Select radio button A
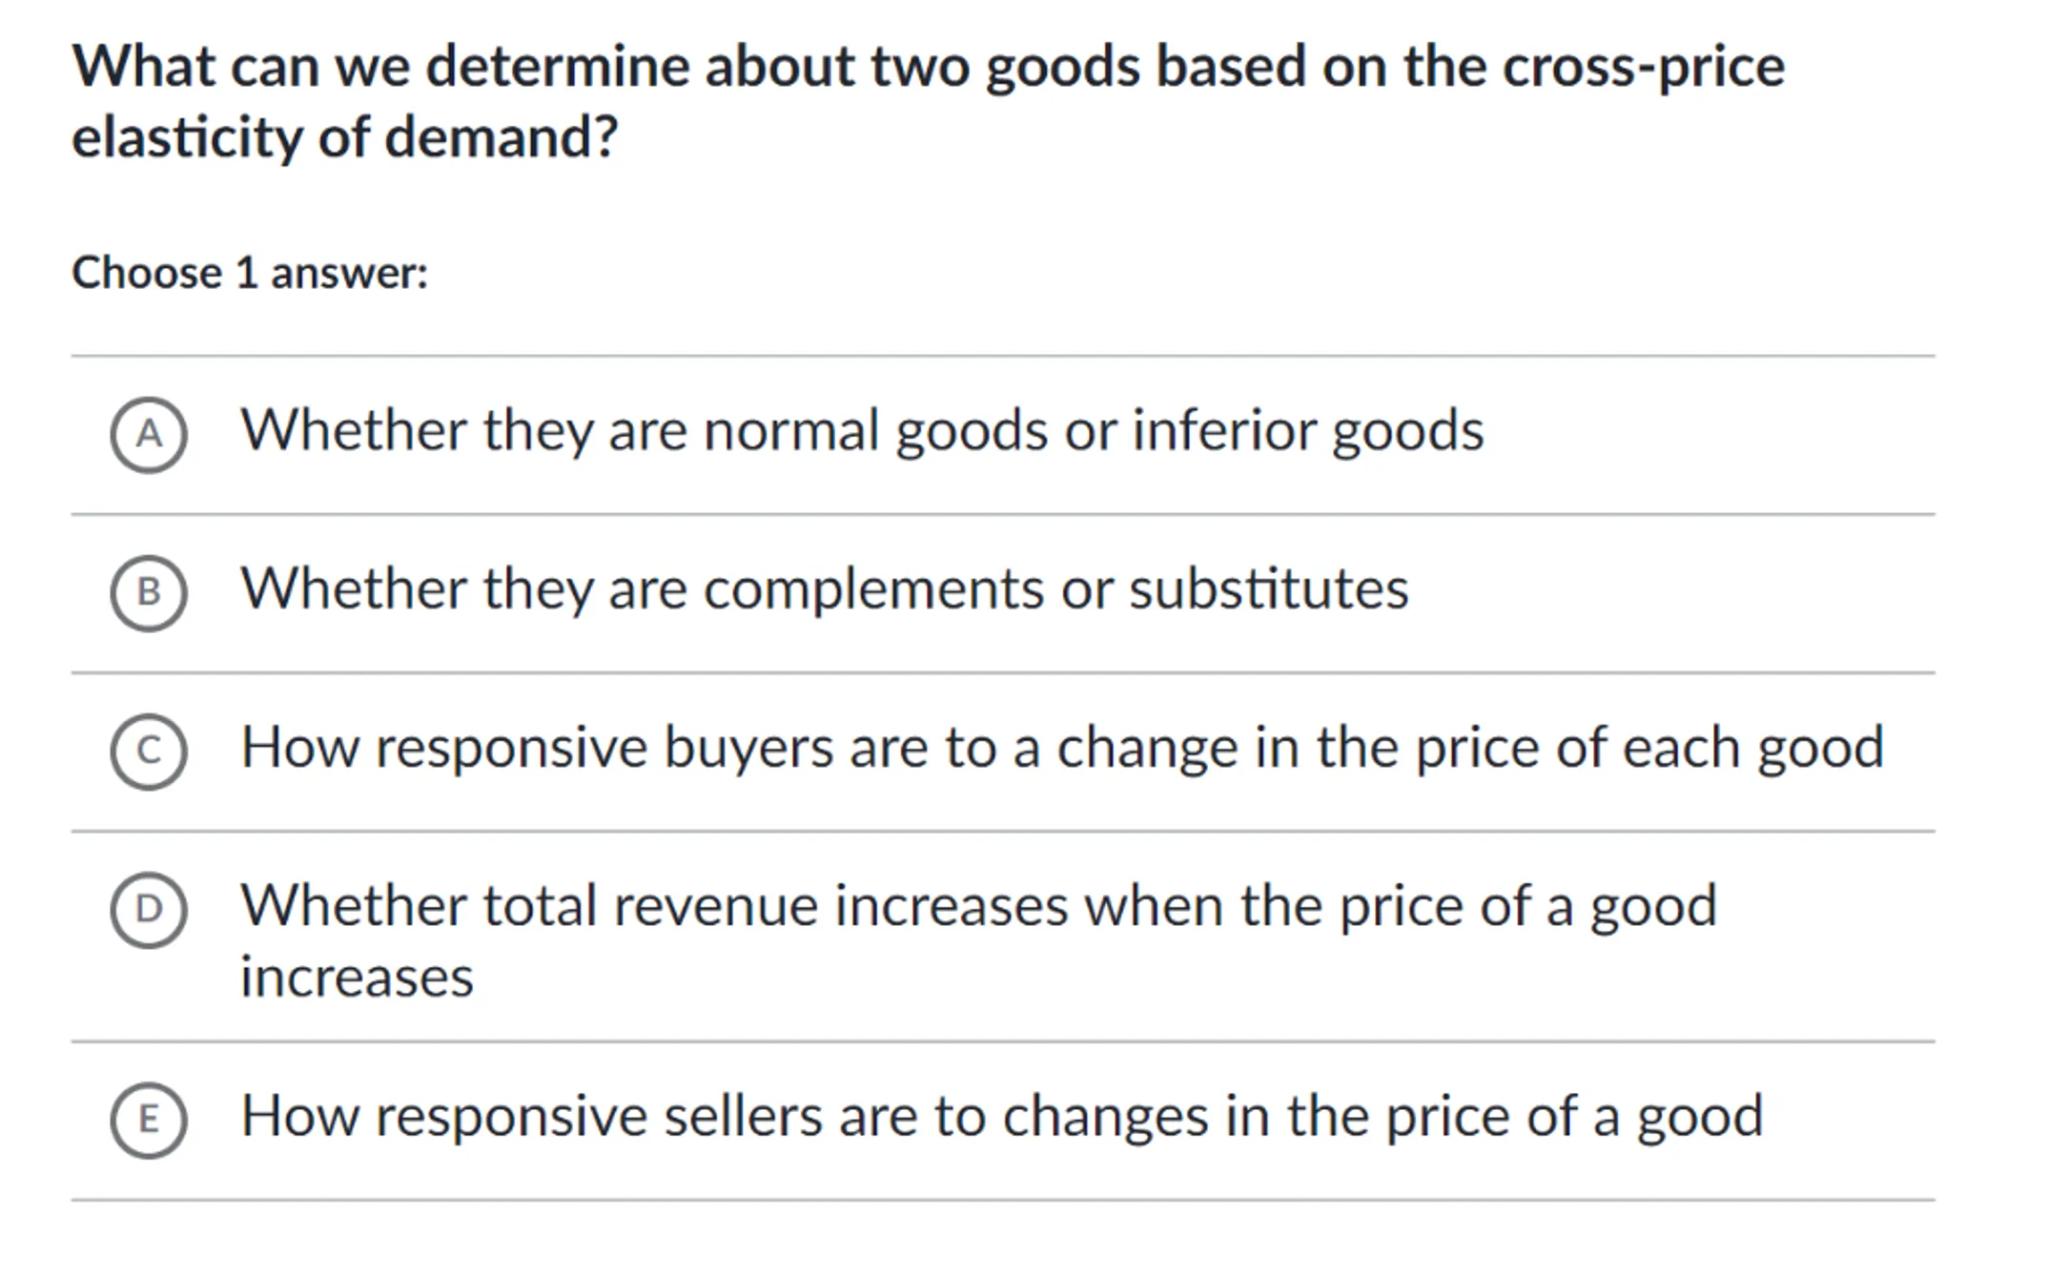Viewport: 2048px width, 1277px height. (x=148, y=434)
